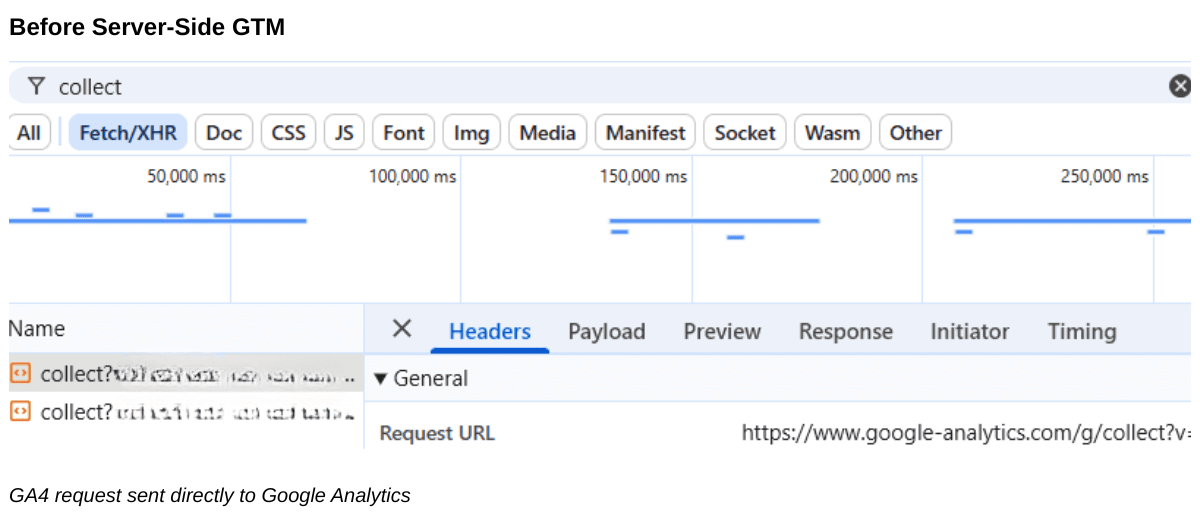1200x520 pixels.
Task: Switch to the Timing tab
Action: (x=1082, y=332)
